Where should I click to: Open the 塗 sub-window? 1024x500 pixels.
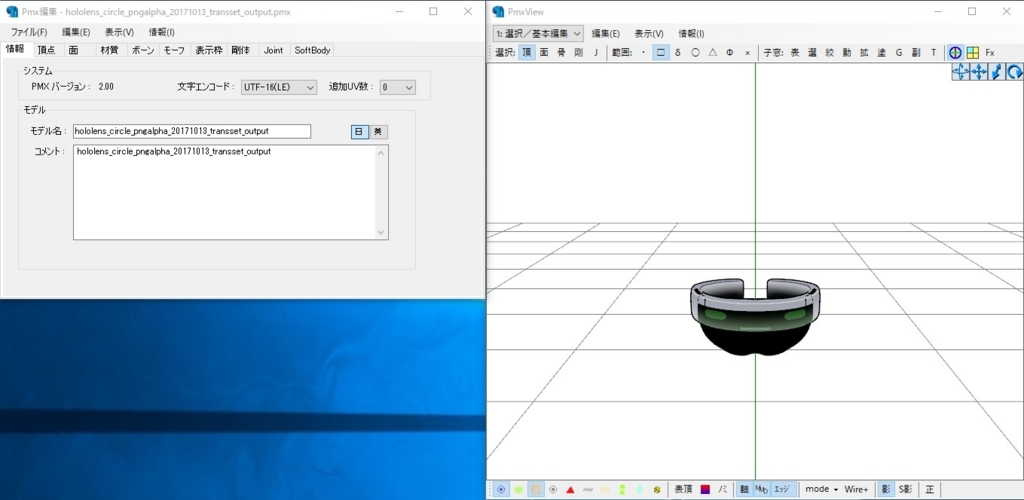[x=882, y=53]
